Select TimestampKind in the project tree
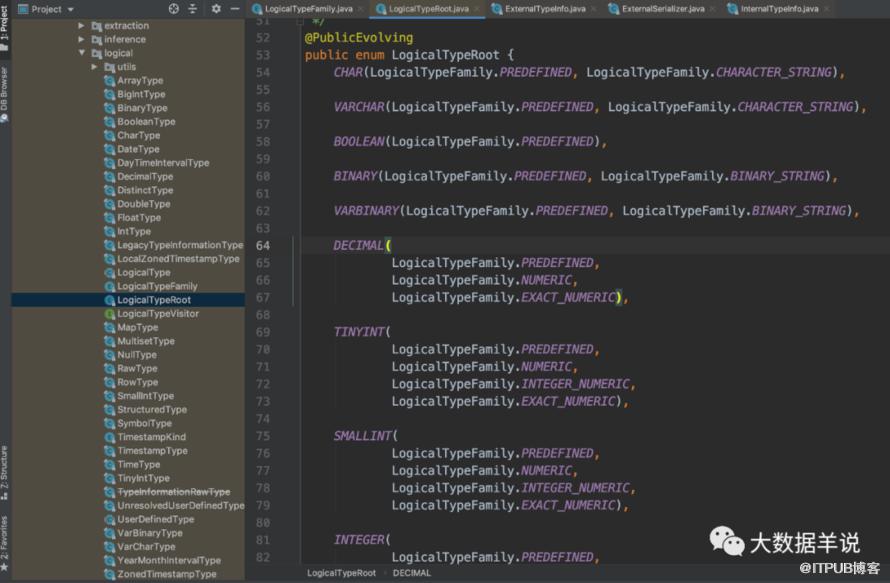 [x=152, y=437]
